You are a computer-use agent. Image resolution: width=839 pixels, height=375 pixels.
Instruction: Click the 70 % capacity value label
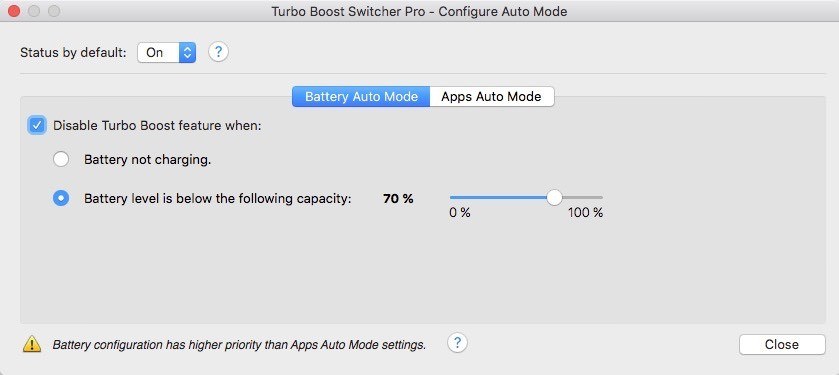click(x=398, y=199)
